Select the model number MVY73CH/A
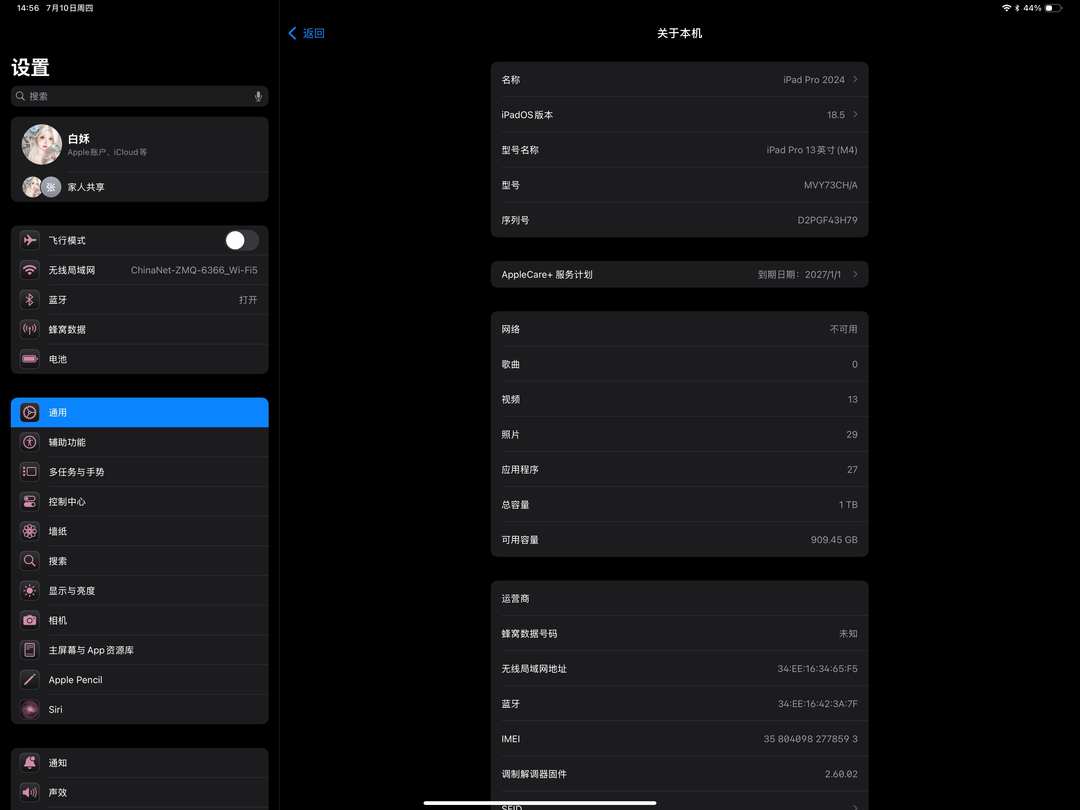Image resolution: width=1080 pixels, height=810 pixels. (830, 185)
